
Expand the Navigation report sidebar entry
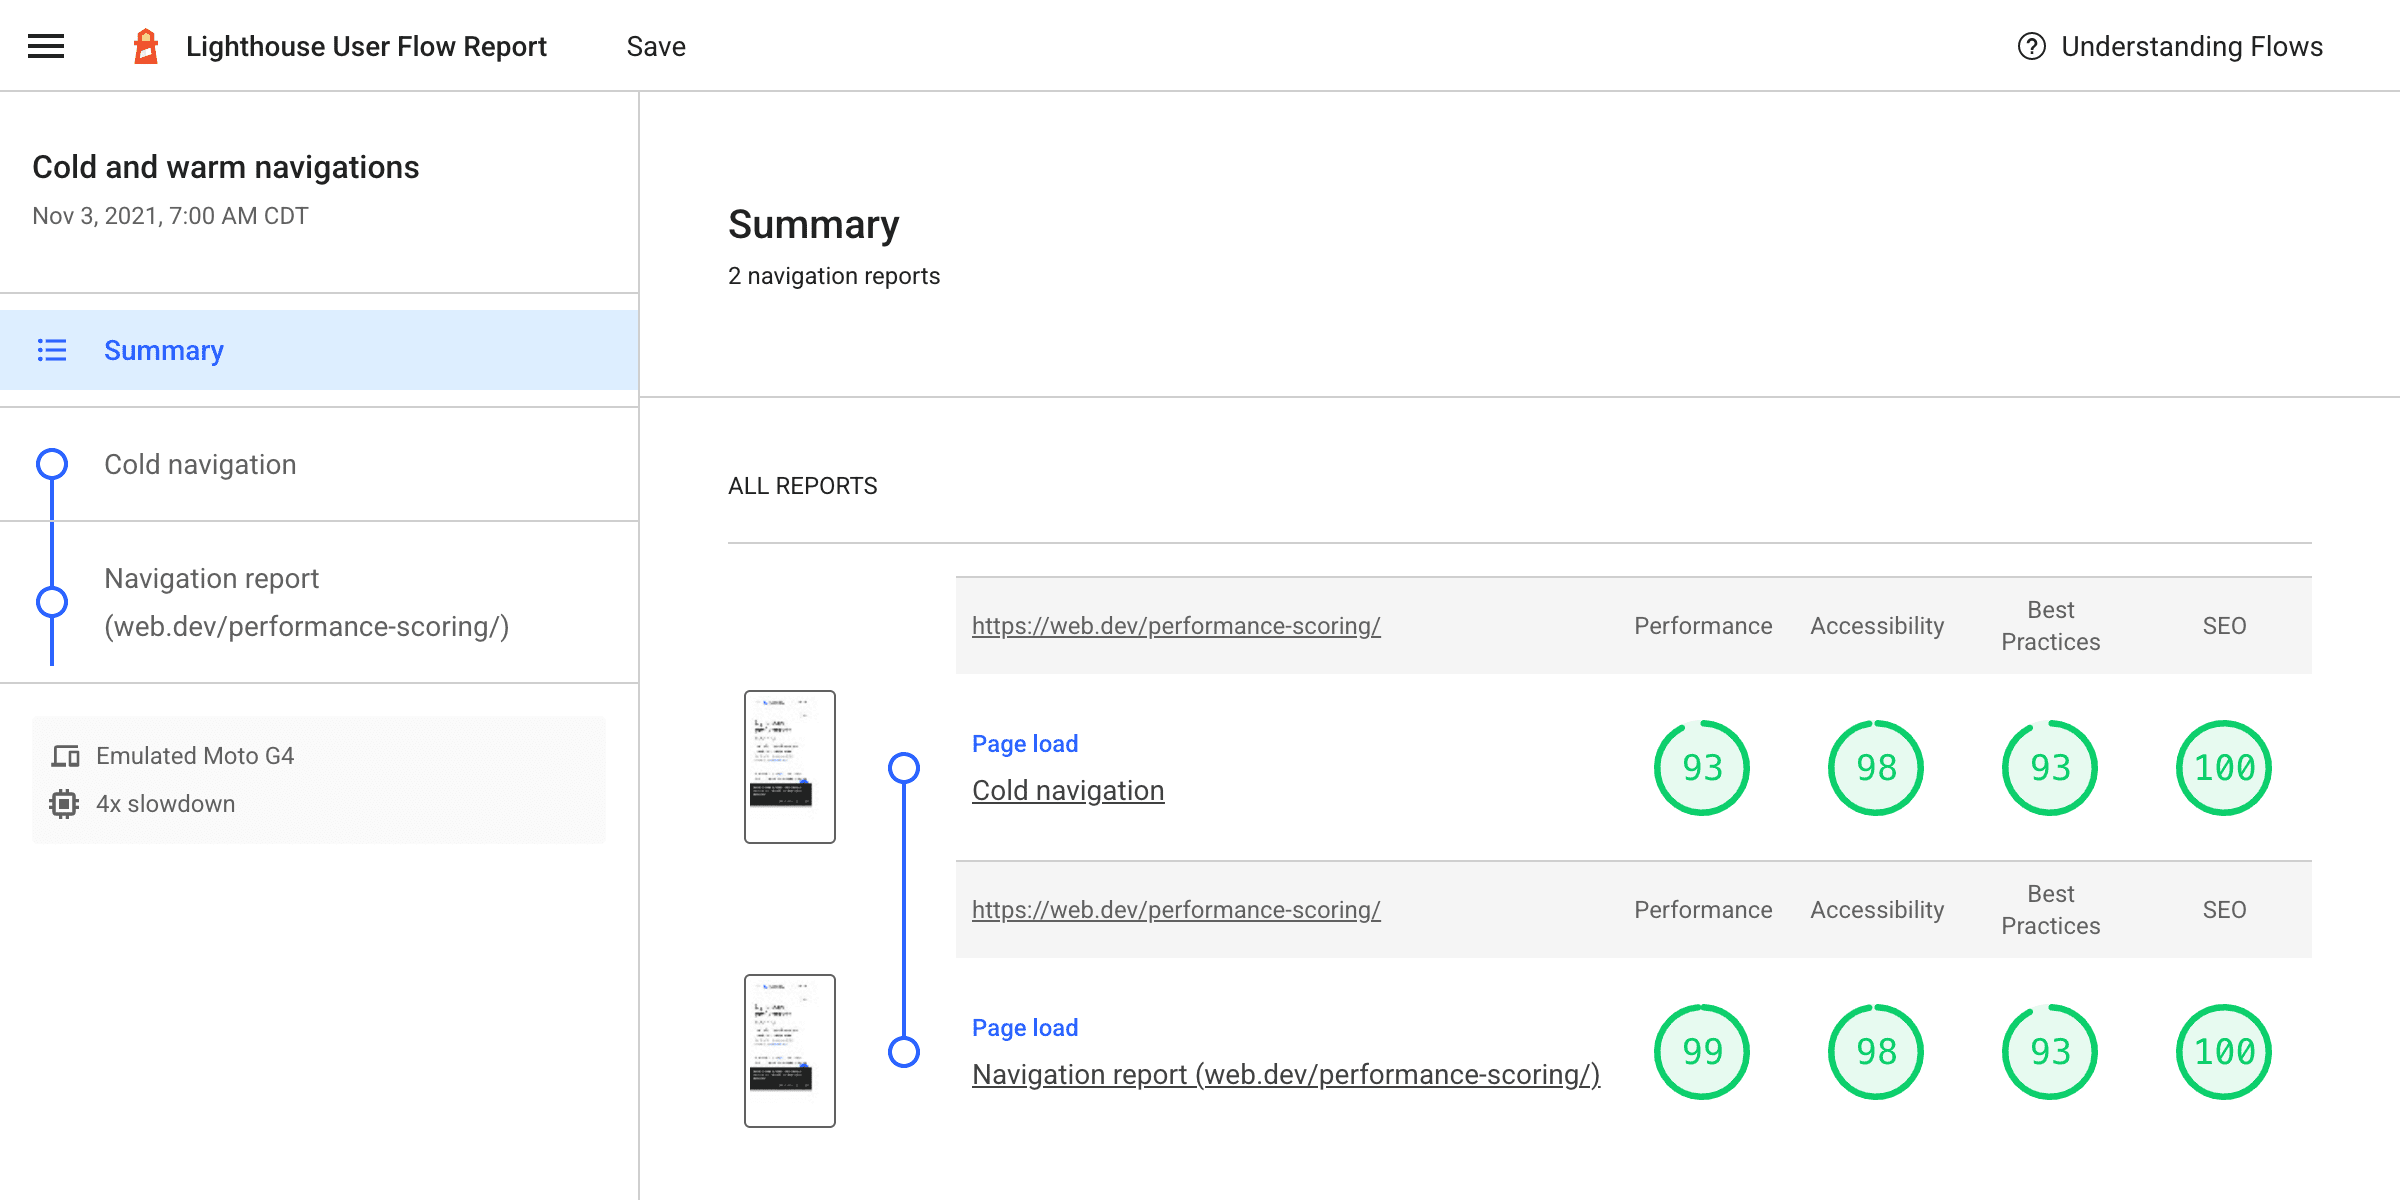point(306,600)
